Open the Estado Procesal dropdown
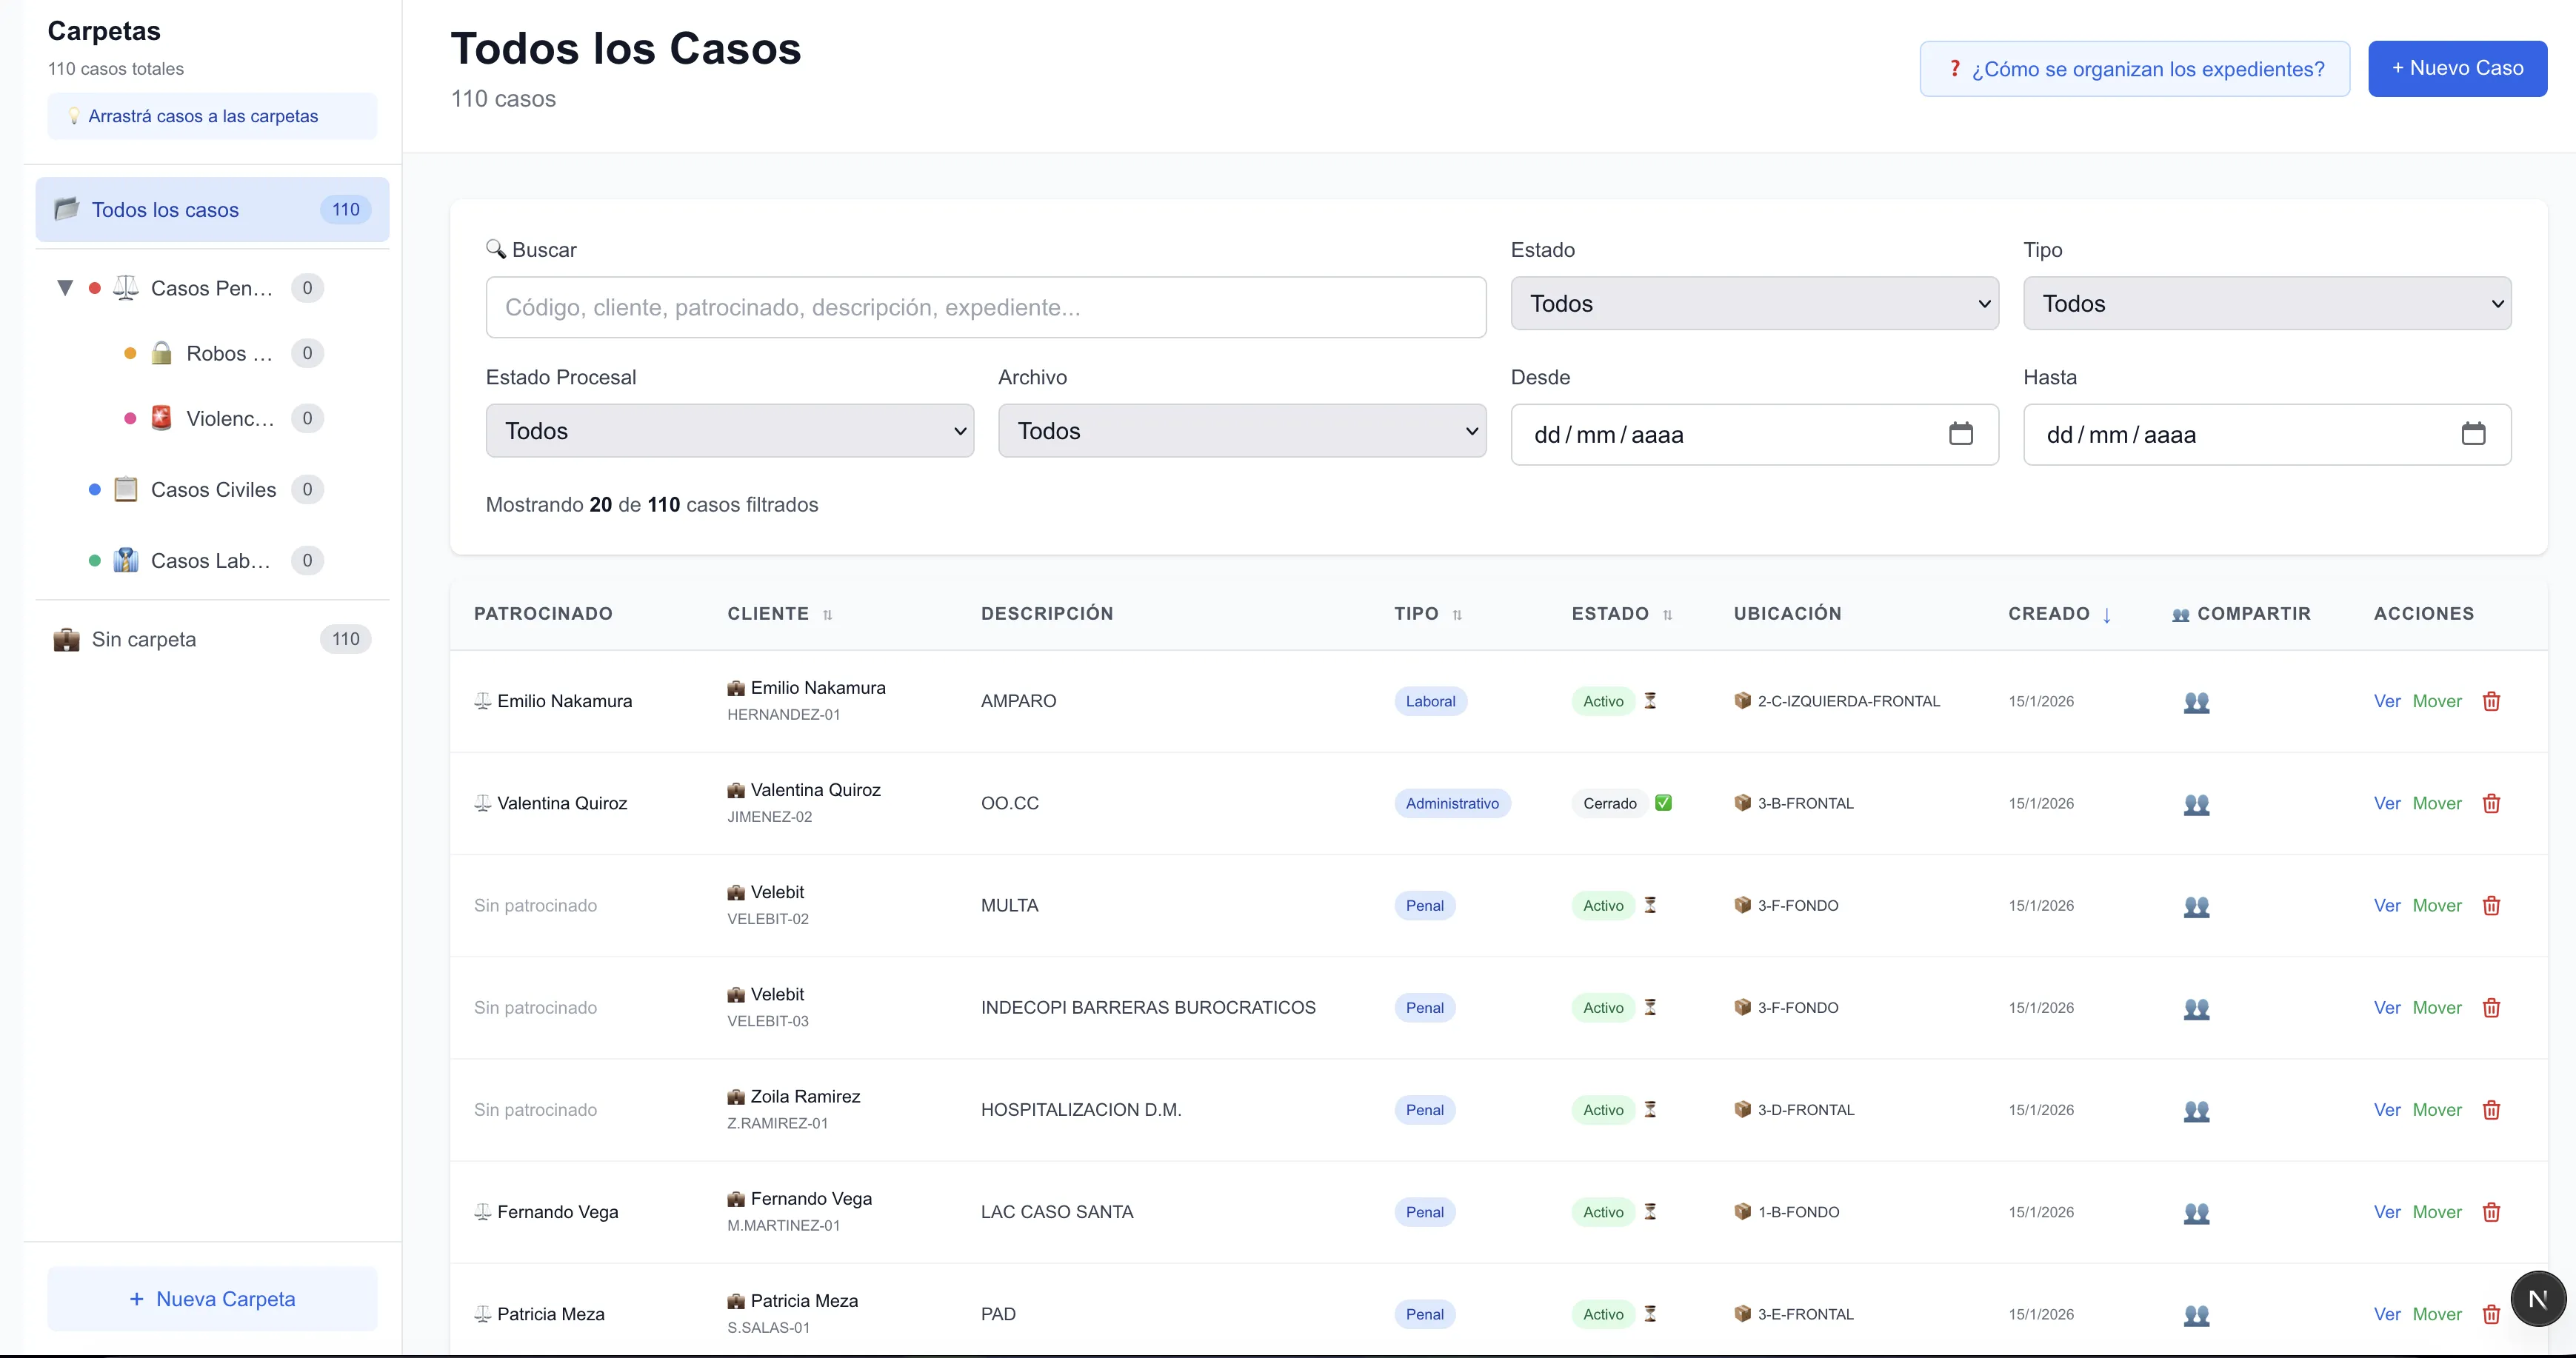 click(x=728, y=430)
